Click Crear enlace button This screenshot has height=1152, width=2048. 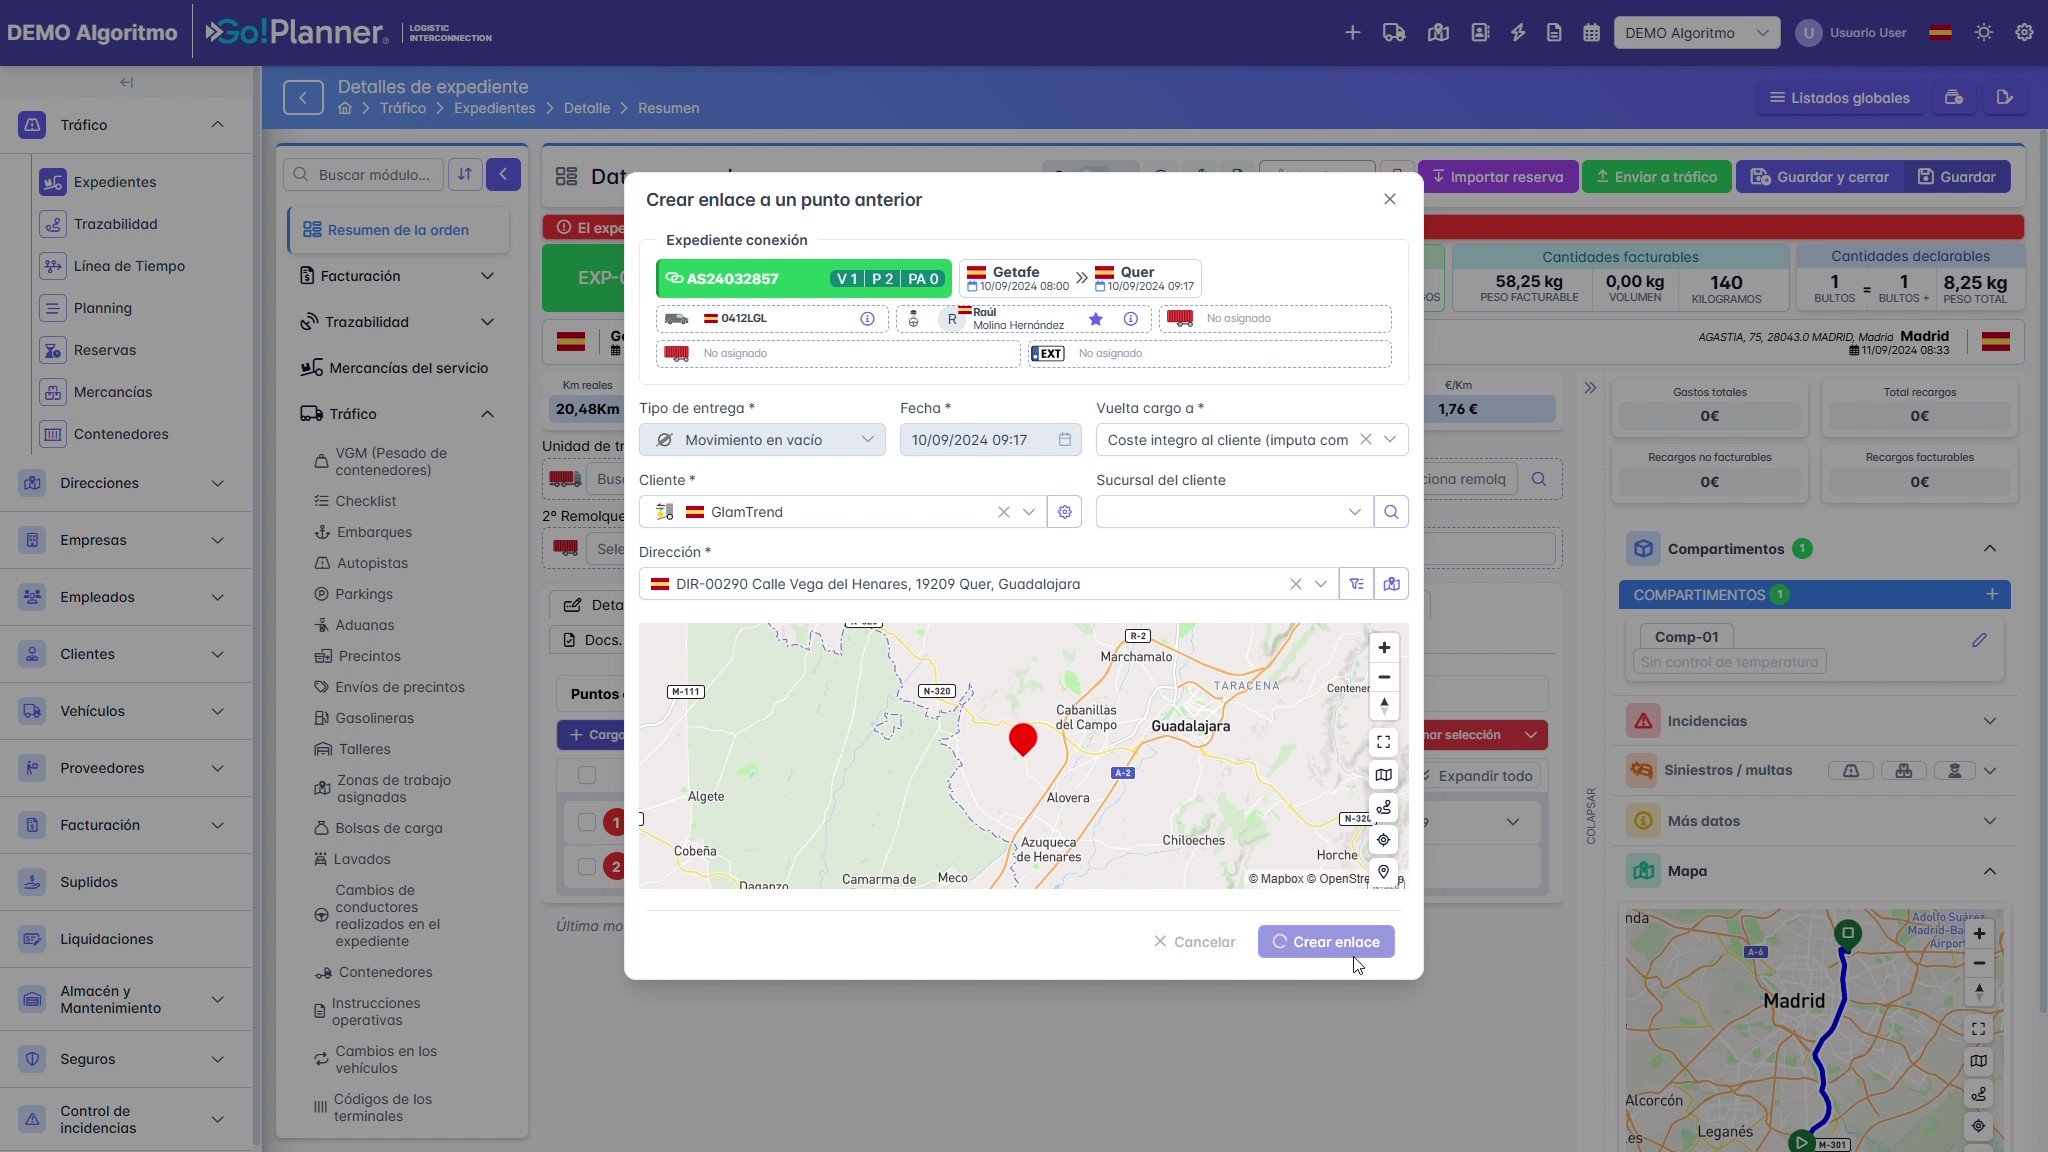coord(1325,942)
